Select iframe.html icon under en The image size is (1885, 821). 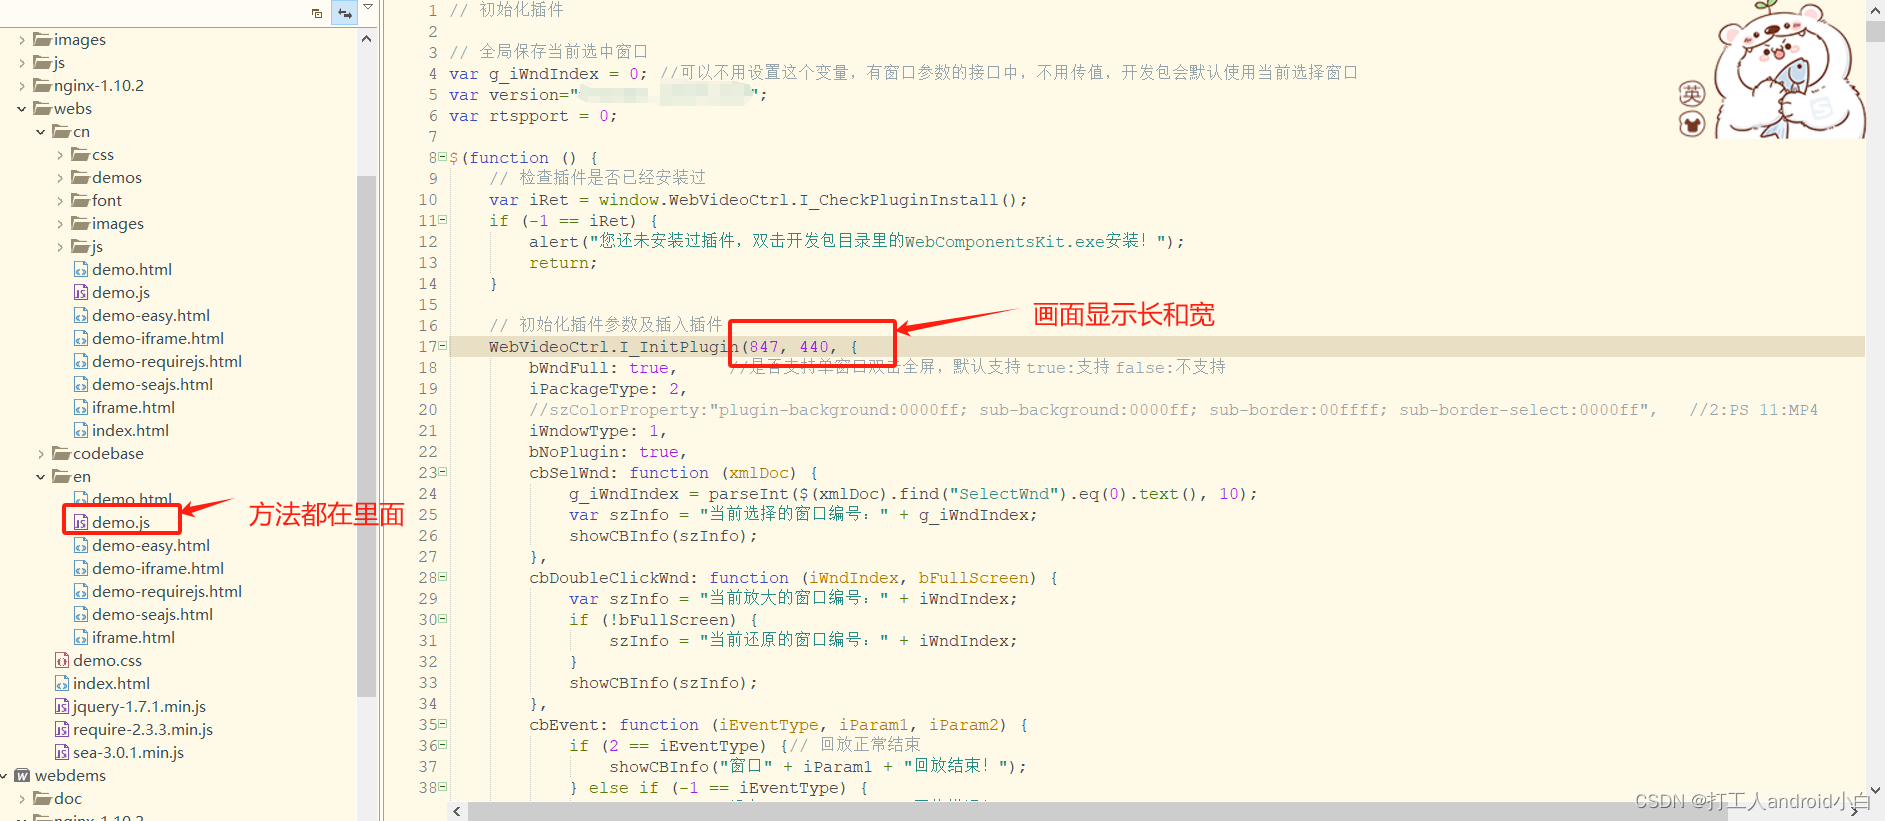click(81, 638)
